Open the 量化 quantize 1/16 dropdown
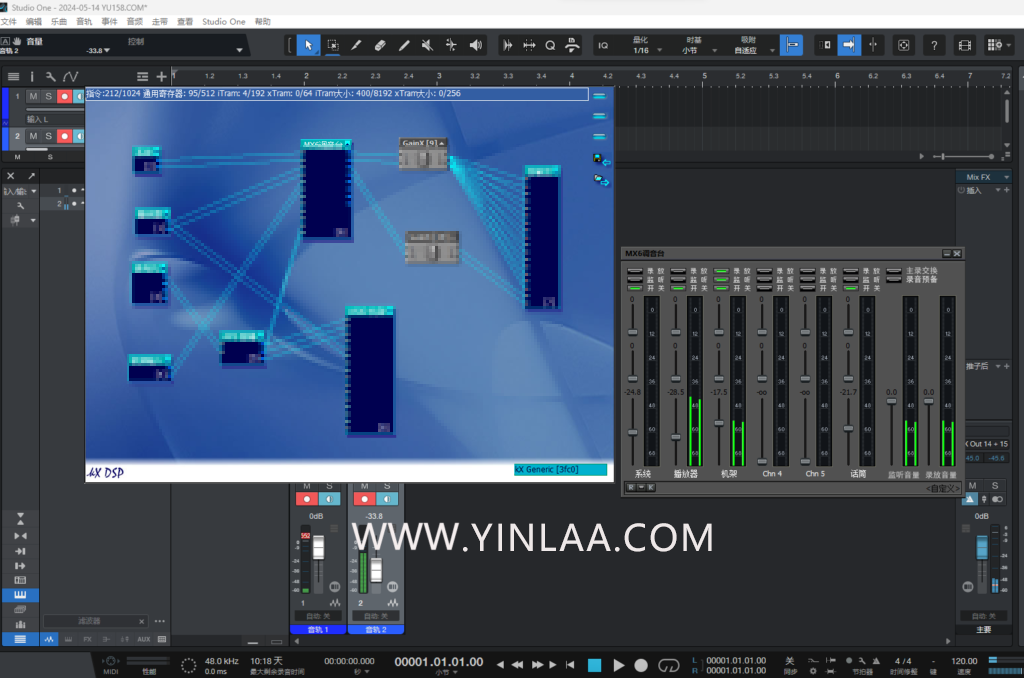The height and width of the screenshot is (678, 1024). point(640,50)
